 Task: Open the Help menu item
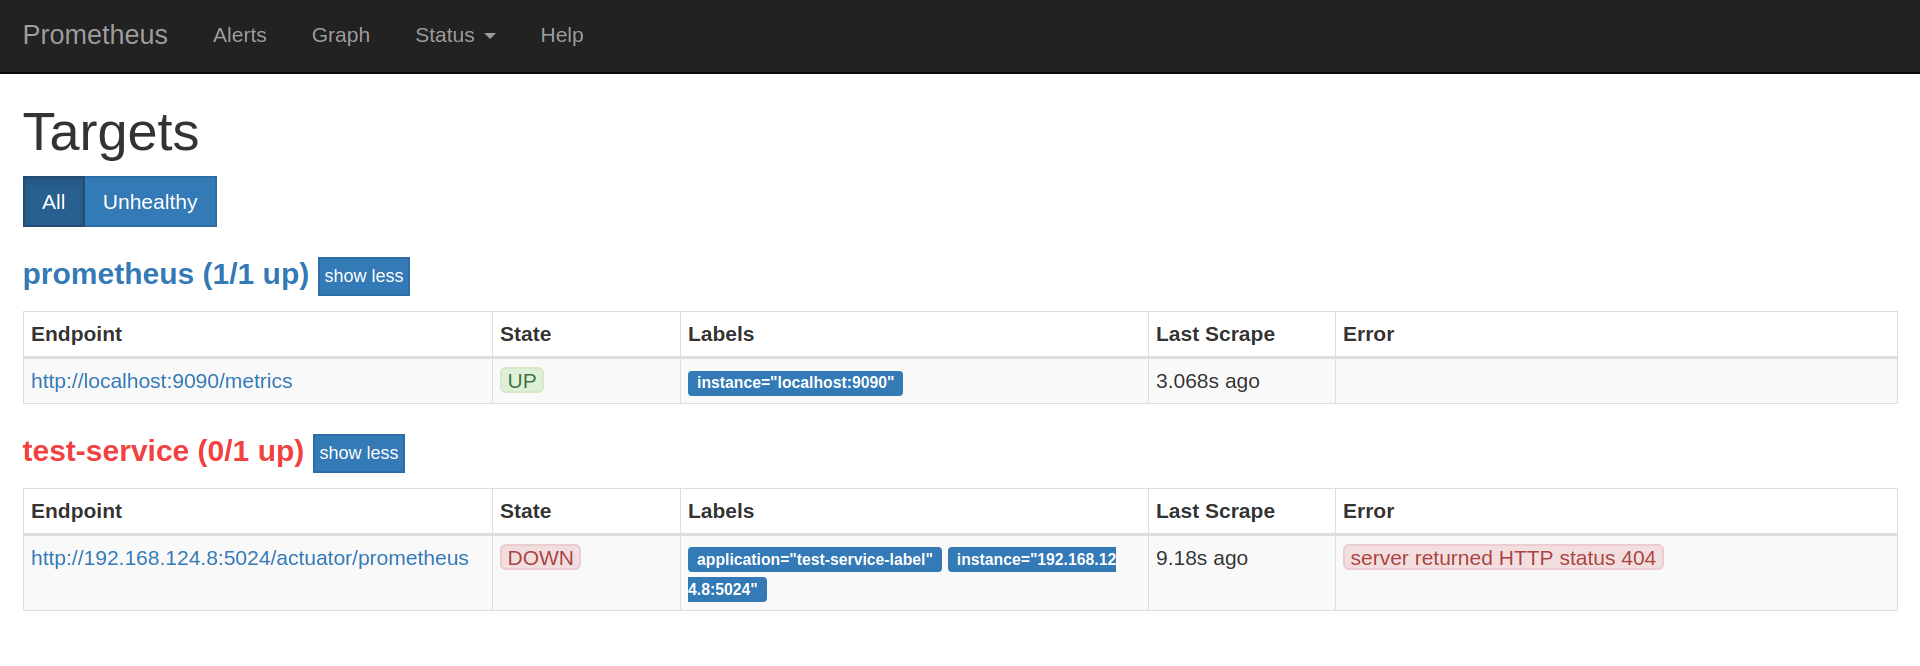coord(562,35)
